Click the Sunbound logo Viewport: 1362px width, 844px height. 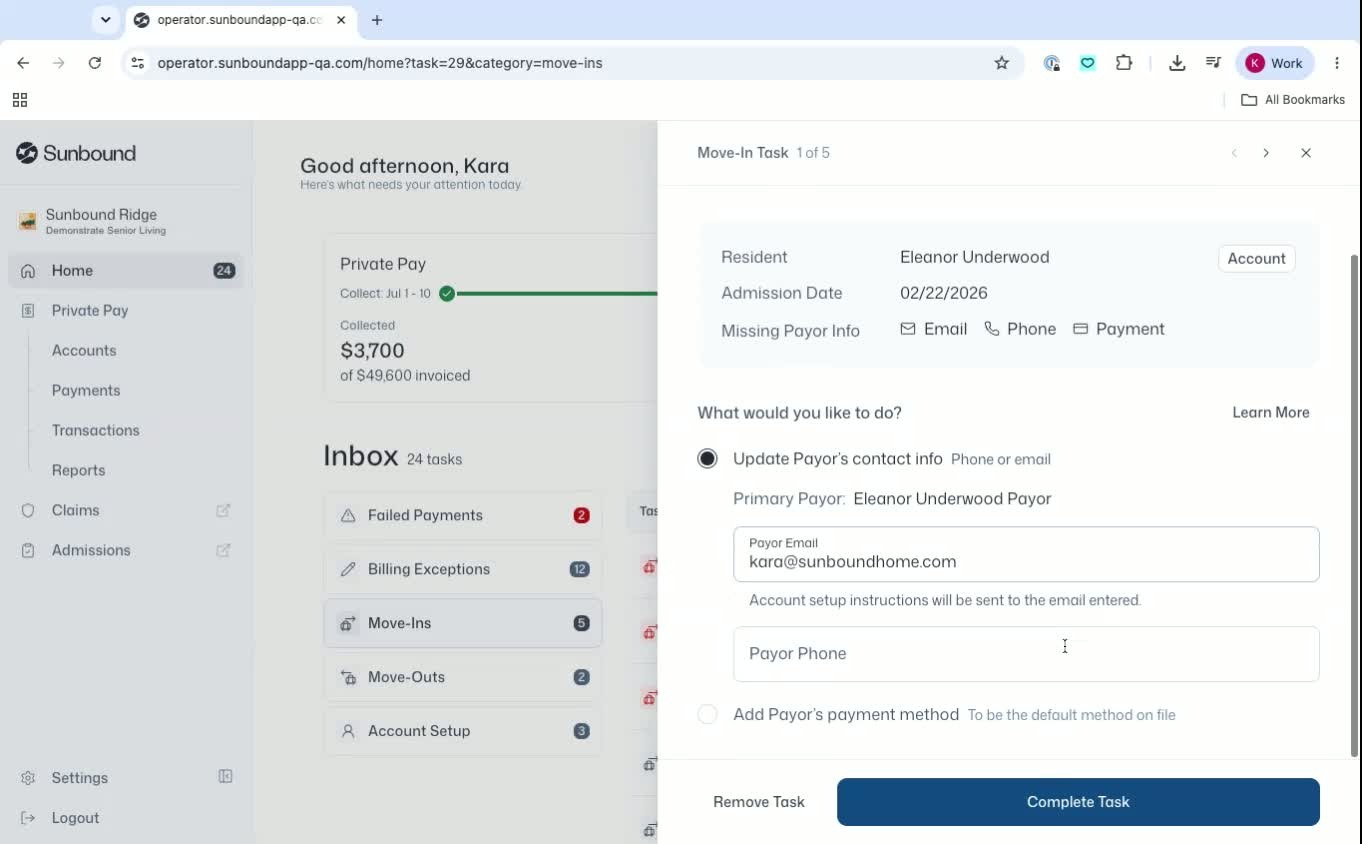pyautogui.click(x=76, y=153)
